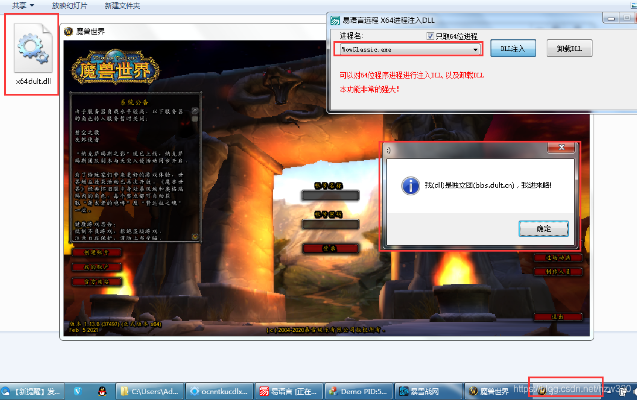Switch to the ocnntkucdlx taskbar item
The width and height of the screenshot is (637, 400).
tap(219, 391)
